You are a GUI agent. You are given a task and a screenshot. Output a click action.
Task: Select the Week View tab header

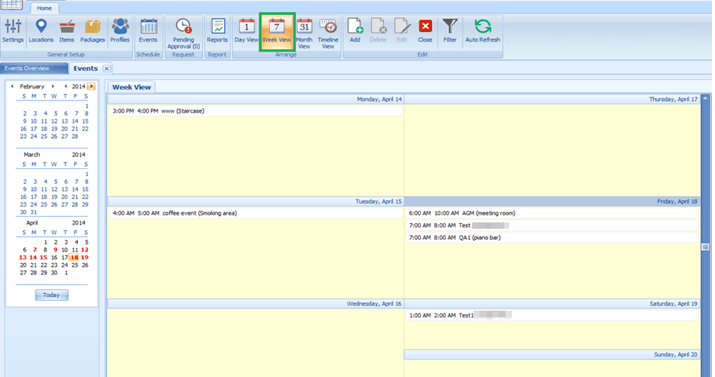pos(131,87)
